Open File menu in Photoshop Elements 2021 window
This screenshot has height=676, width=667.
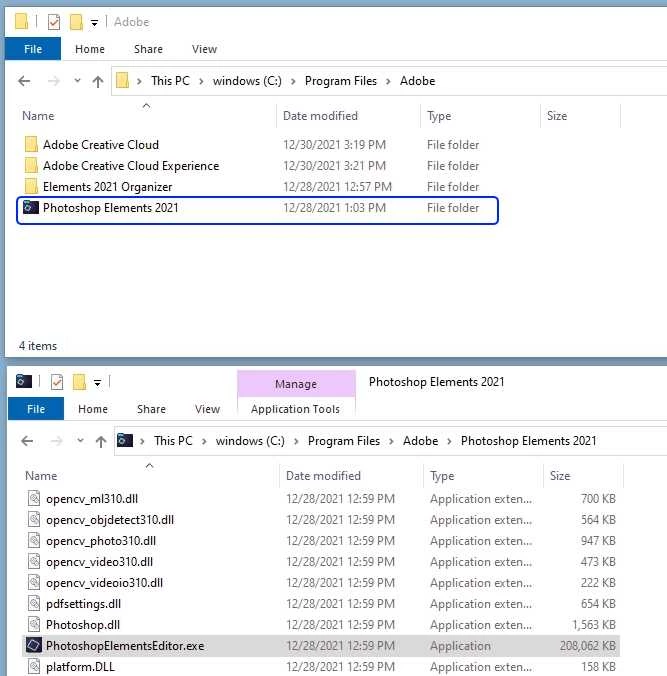click(36, 409)
